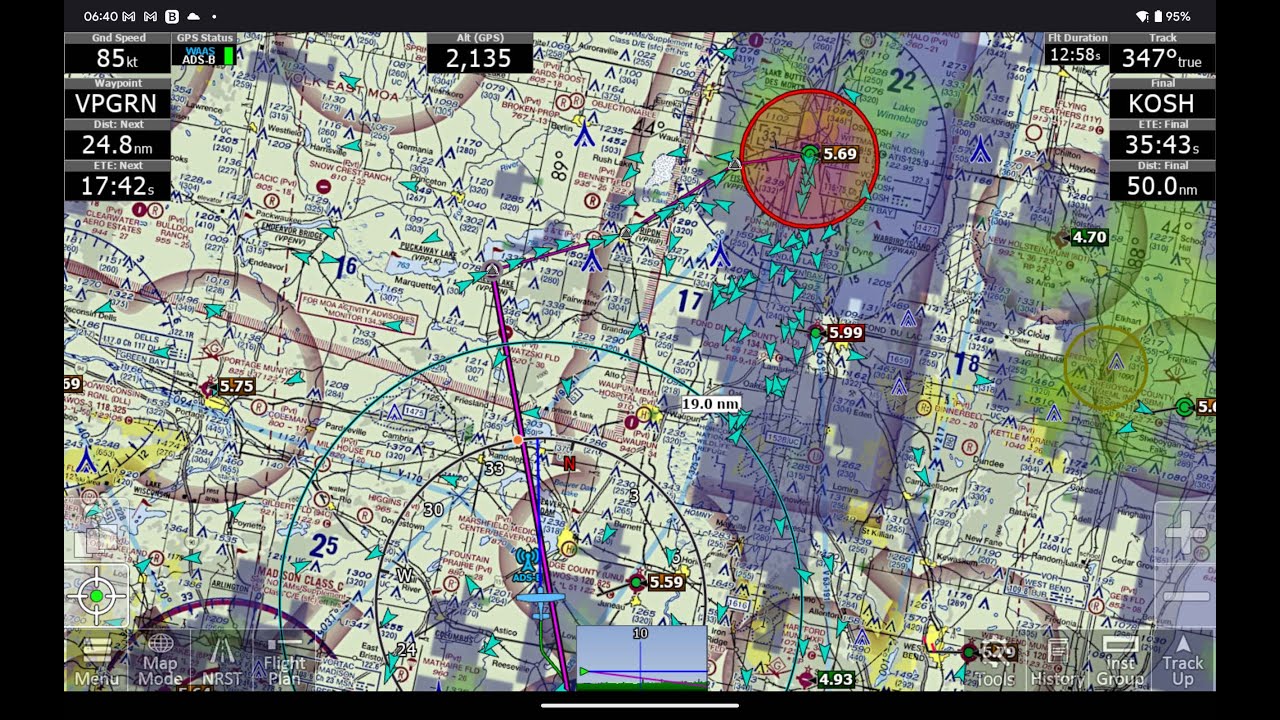Zoom out with the minus button
This screenshot has width=1280, height=720.
[x=1185, y=596]
